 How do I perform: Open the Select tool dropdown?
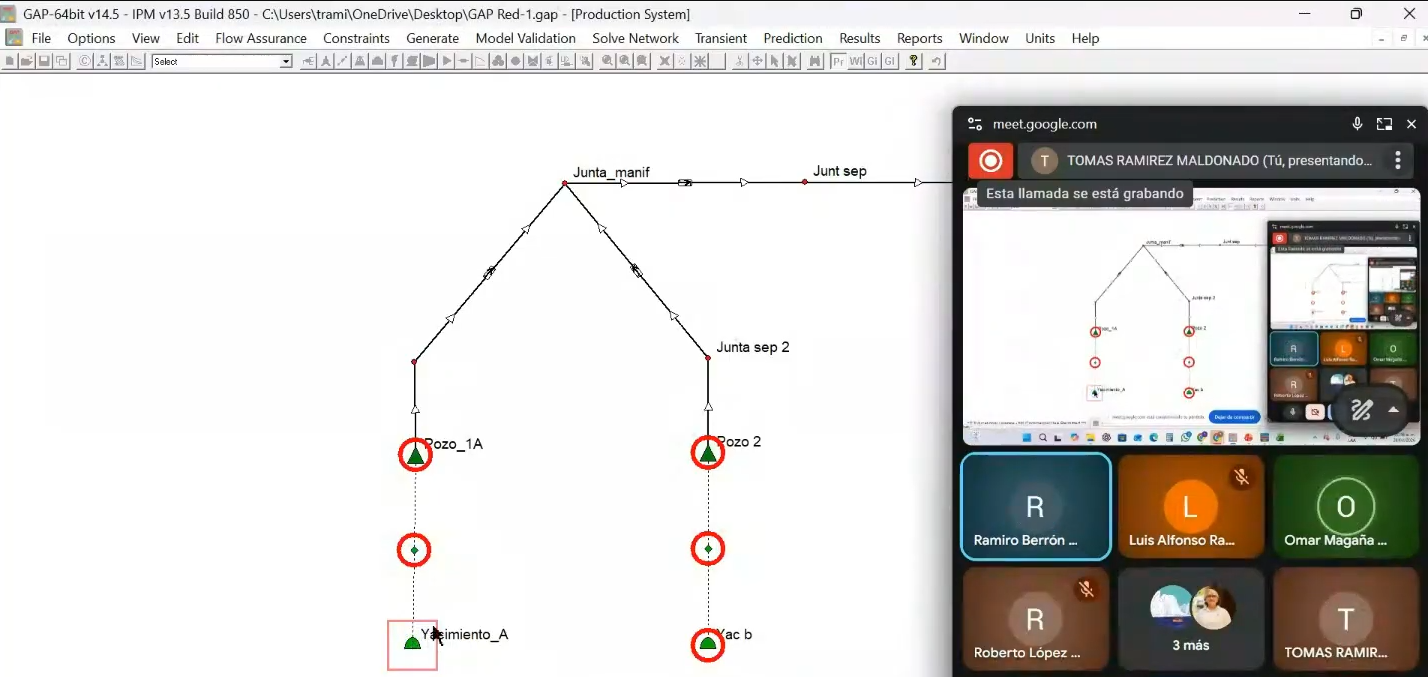click(286, 62)
